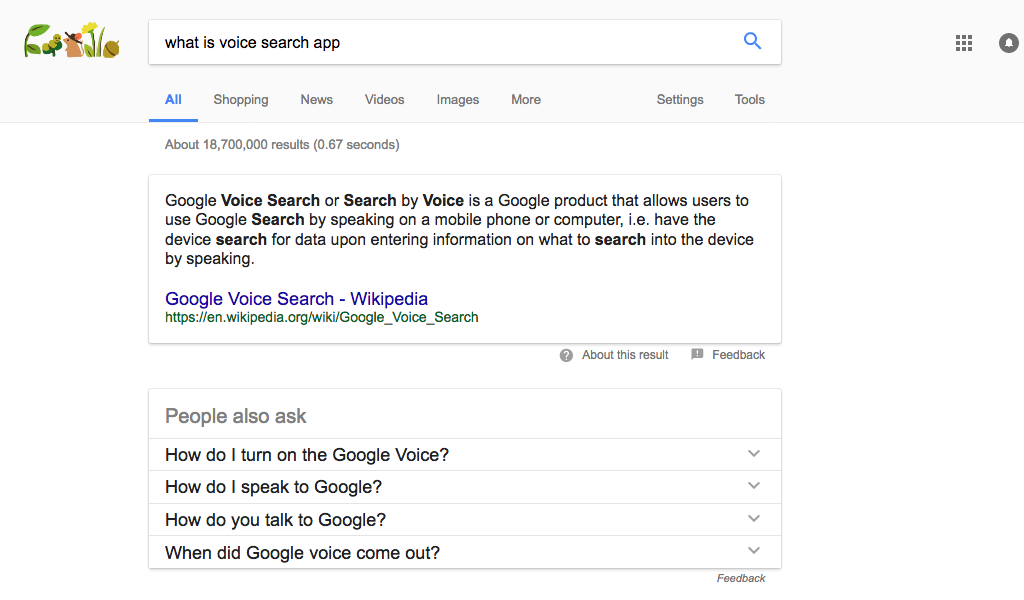The image size is (1024, 600).
Task: Click the 'People also ask' heading
Action: click(236, 417)
